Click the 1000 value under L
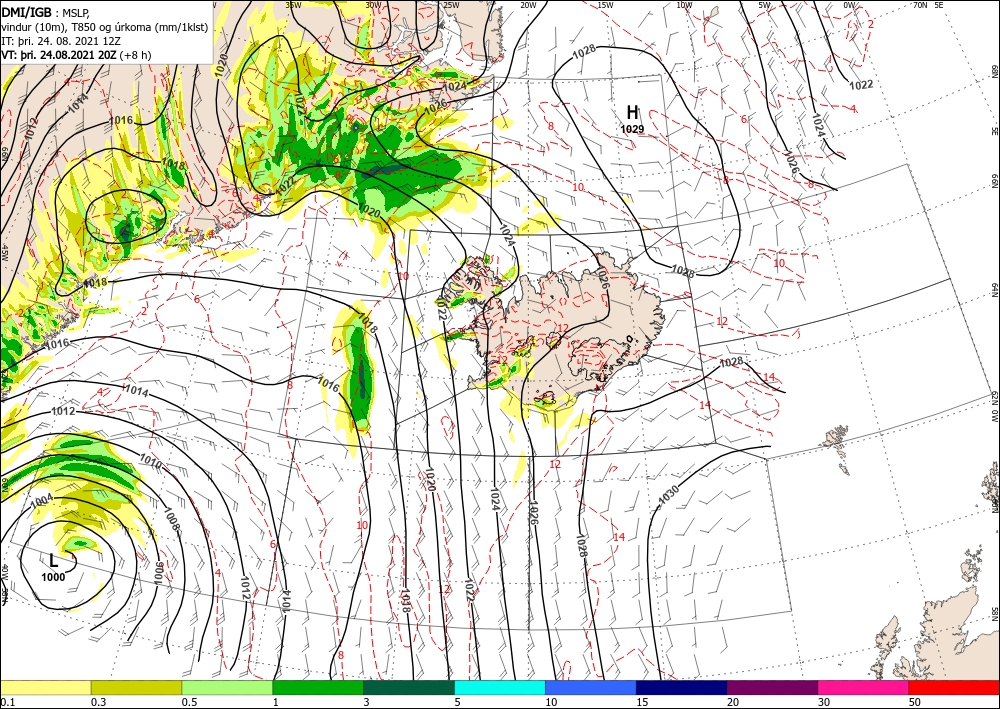 pyautogui.click(x=53, y=578)
